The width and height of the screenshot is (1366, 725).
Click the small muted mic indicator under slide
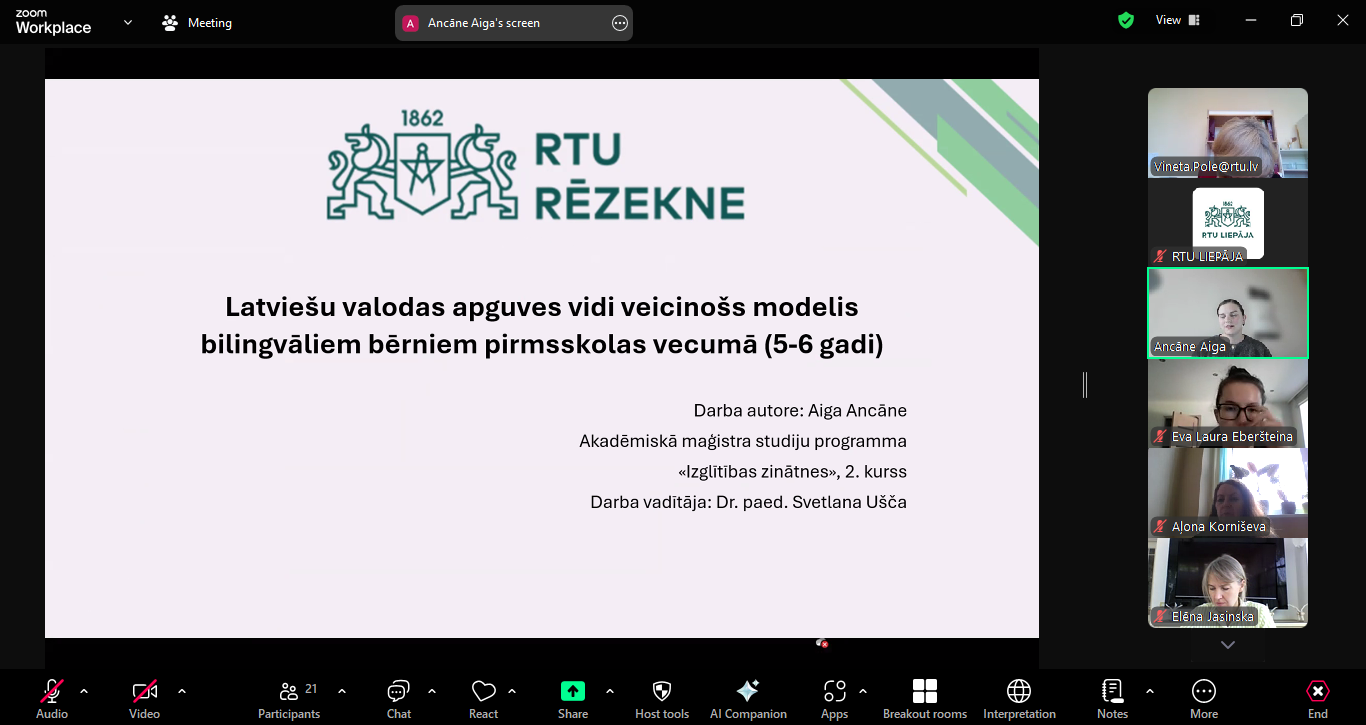pos(821,642)
